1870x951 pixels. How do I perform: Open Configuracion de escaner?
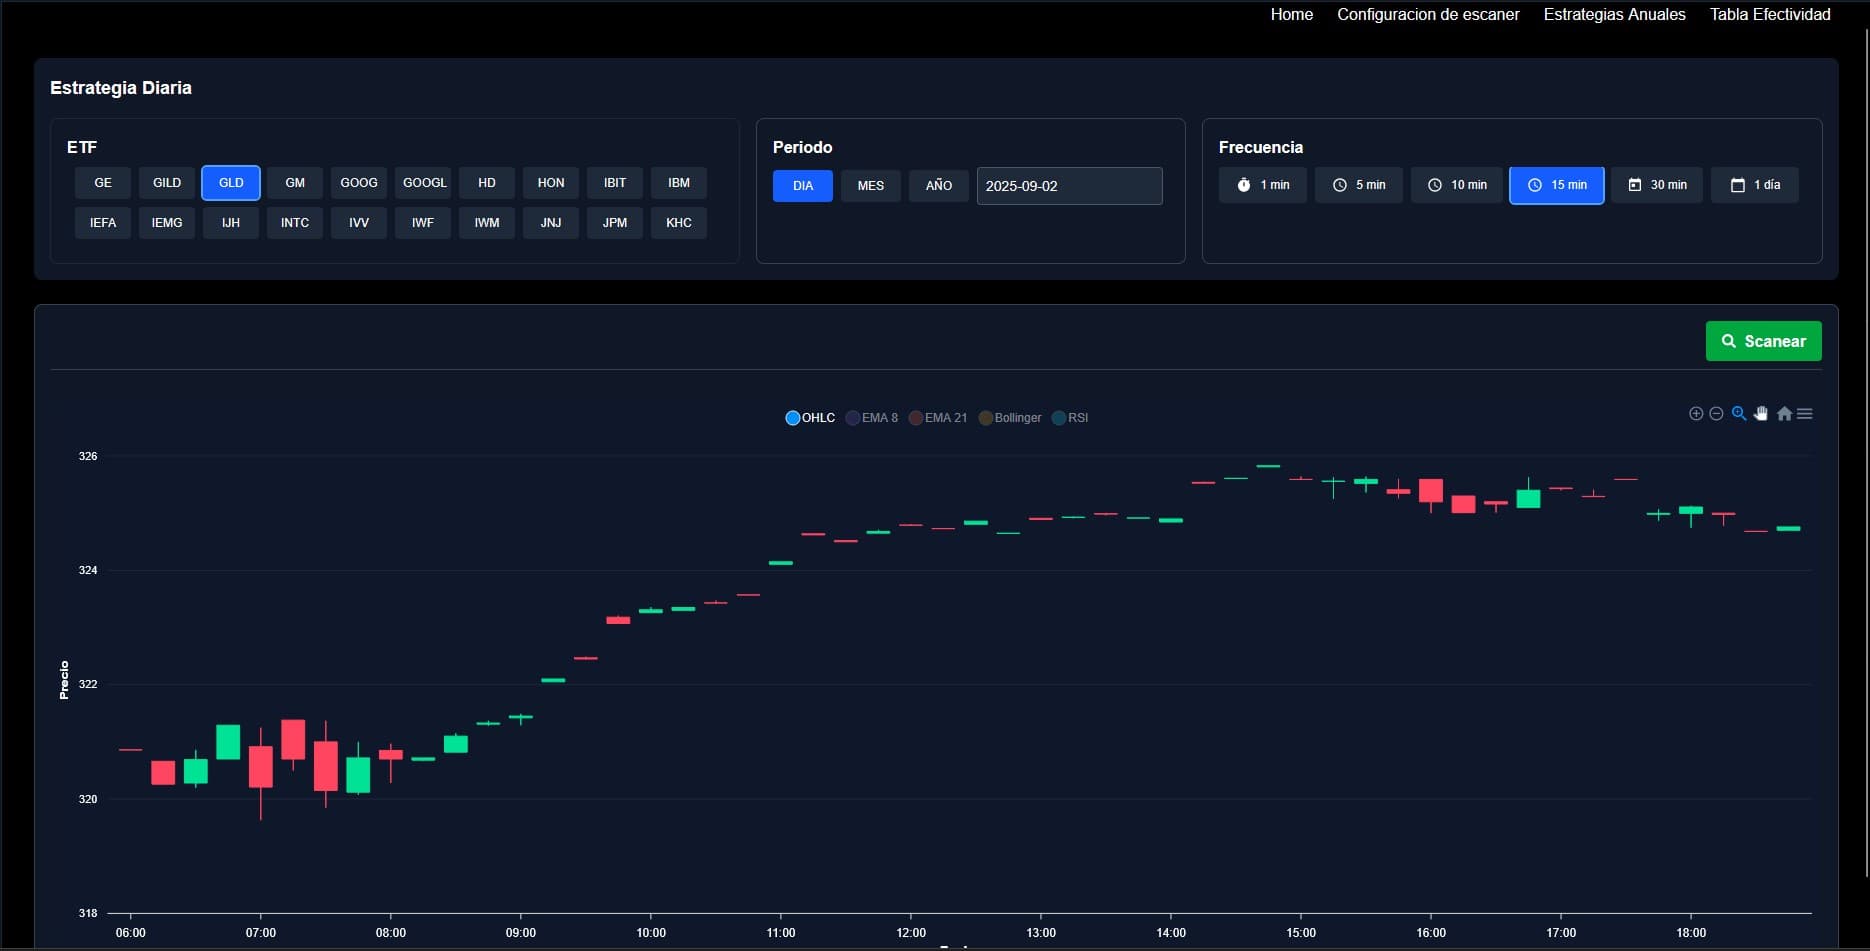[1428, 14]
